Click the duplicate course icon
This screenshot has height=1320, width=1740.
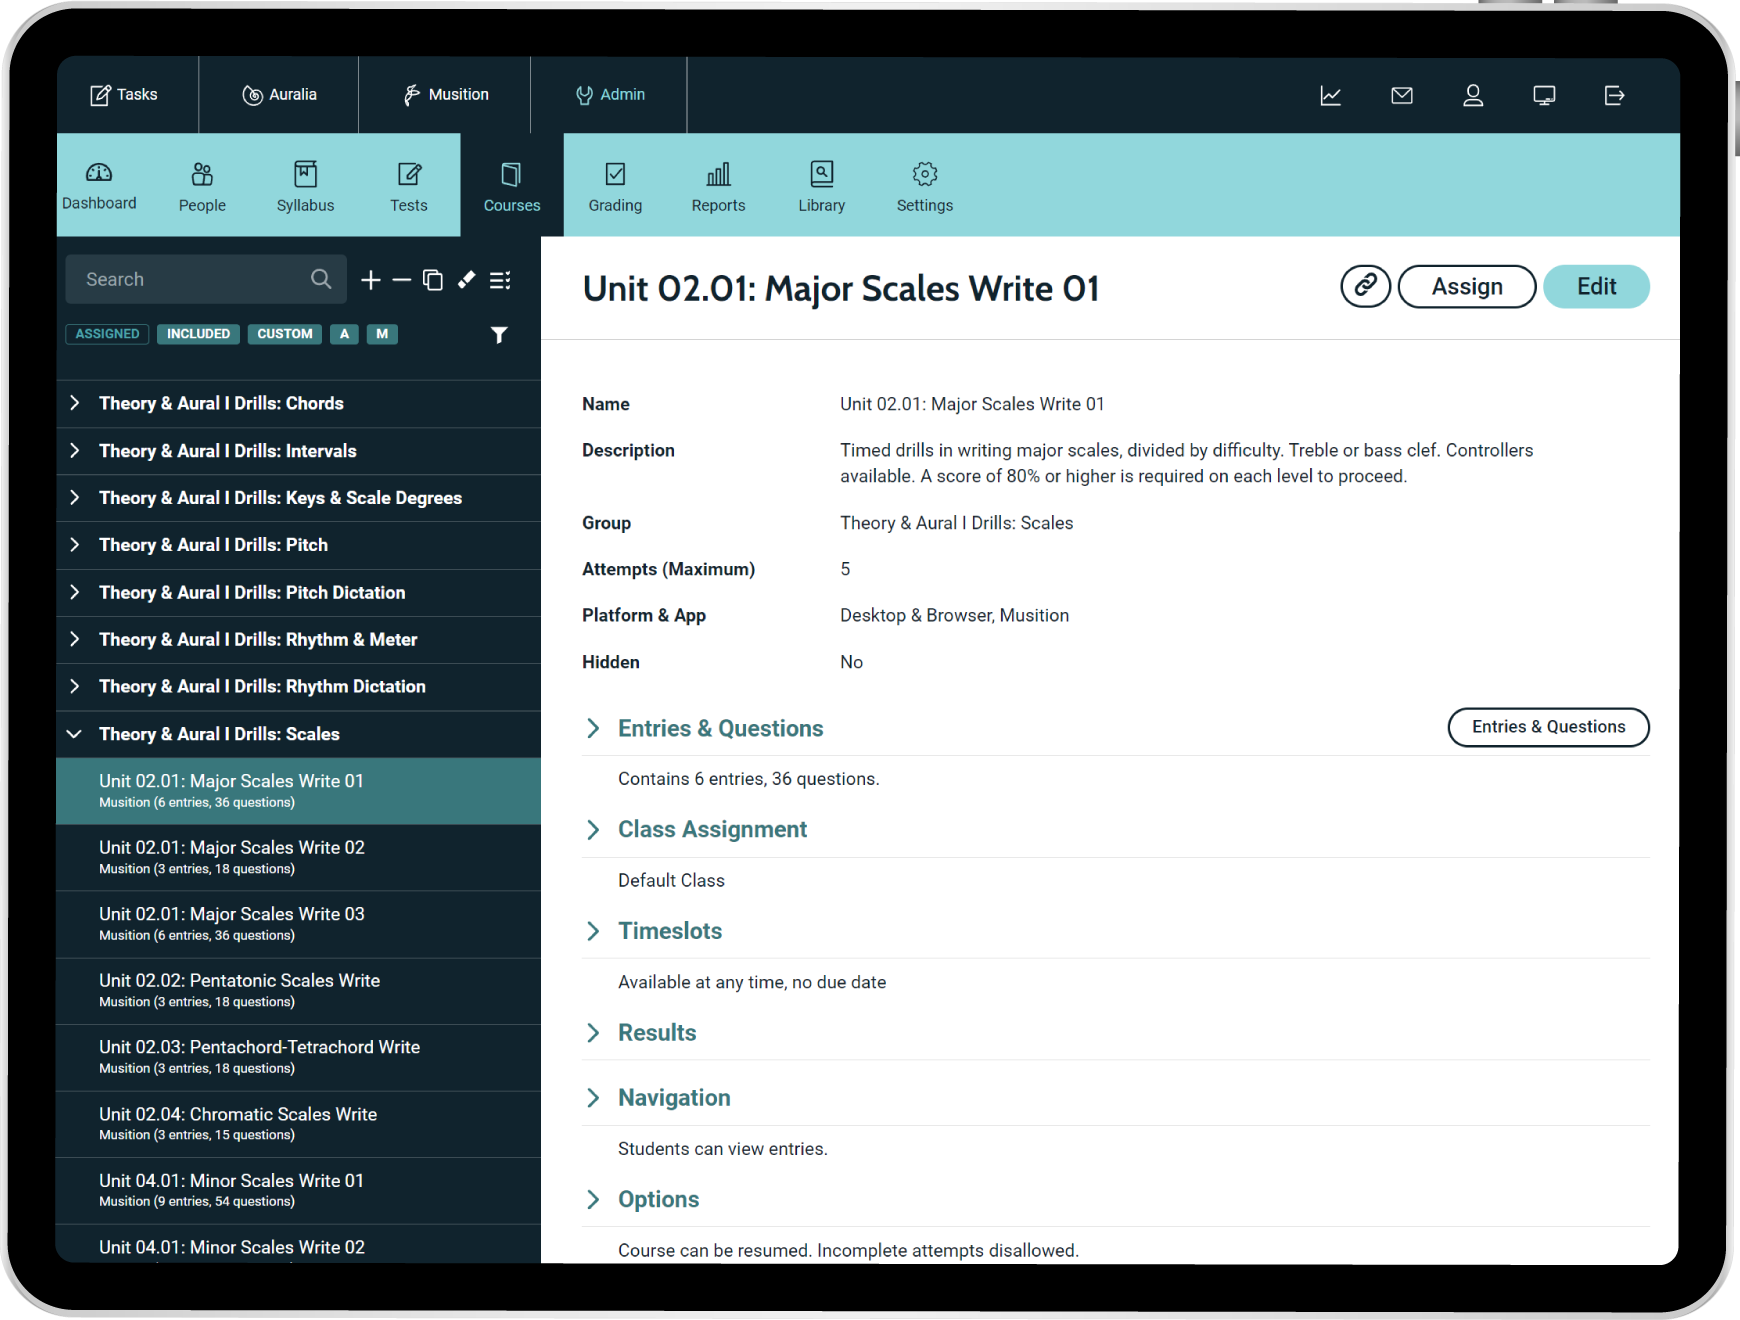click(433, 280)
